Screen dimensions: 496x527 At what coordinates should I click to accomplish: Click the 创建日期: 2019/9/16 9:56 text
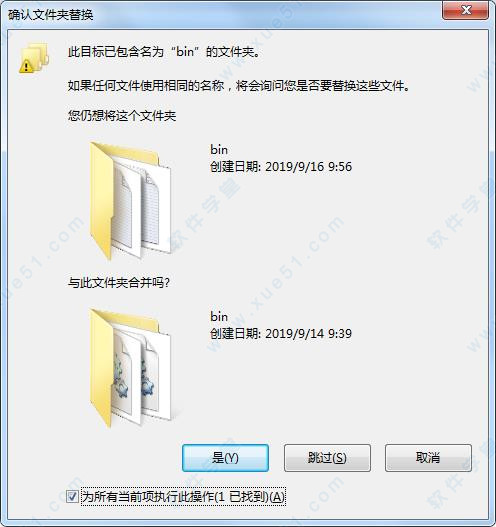click(x=281, y=167)
